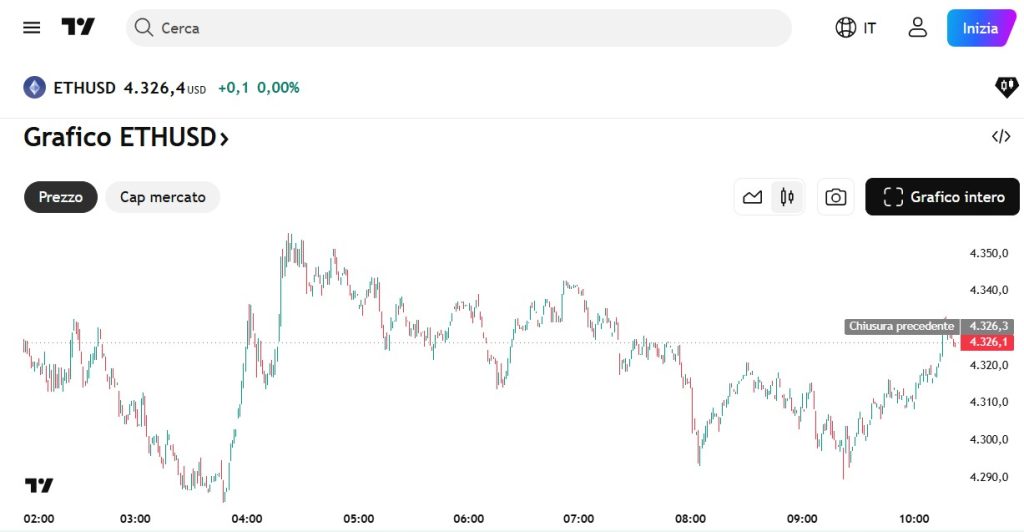Viewport: 1024px width, 532px height.
Task: Click the globe language icon
Action: 846,28
